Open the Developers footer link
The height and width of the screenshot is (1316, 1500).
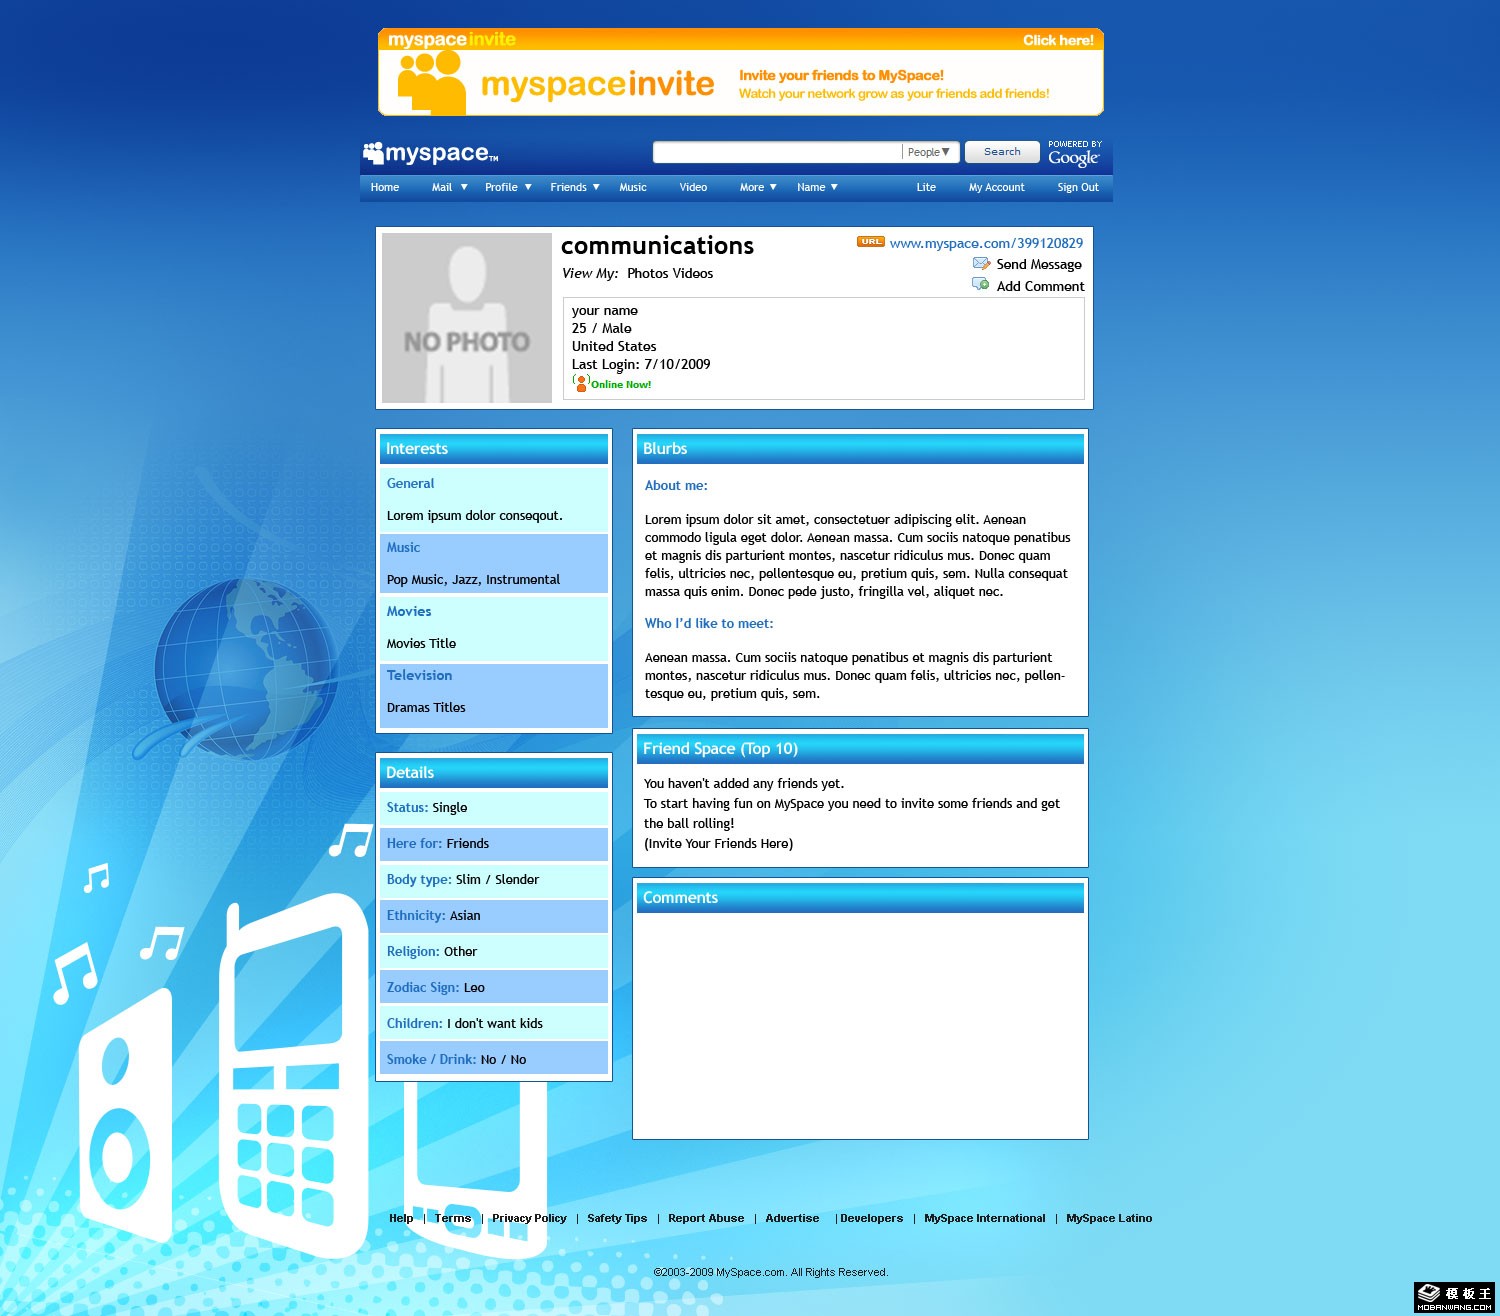871,1218
